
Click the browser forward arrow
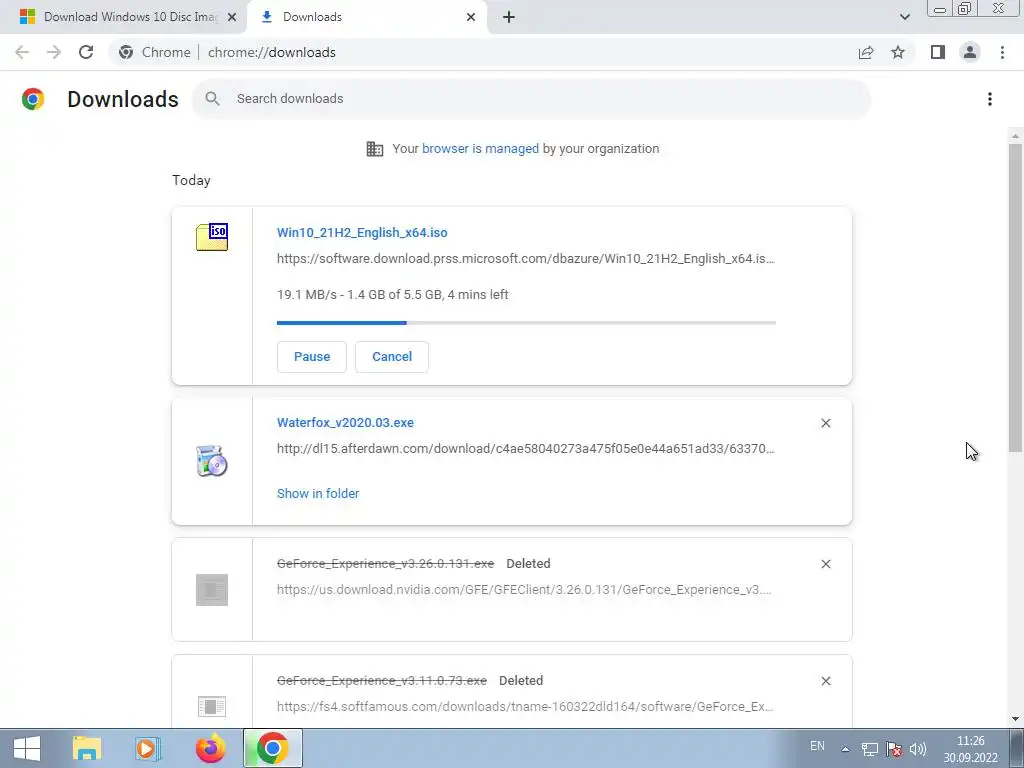(54, 52)
